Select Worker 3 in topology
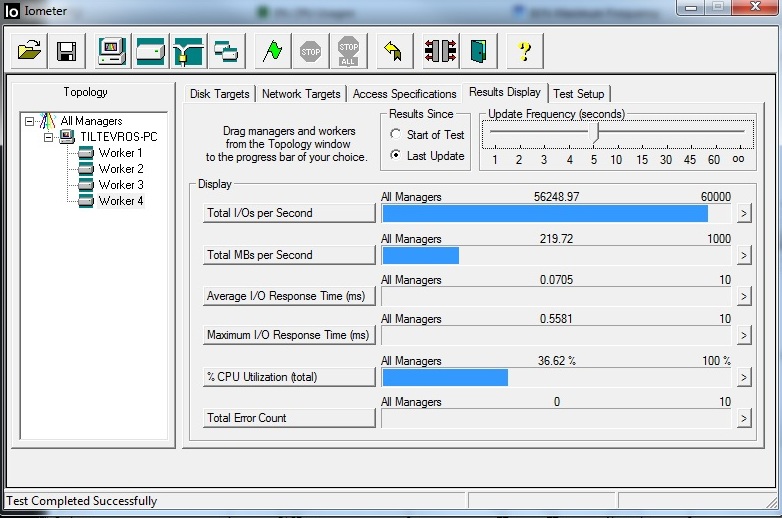The width and height of the screenshot is (782, 518). tap(121, 184)
